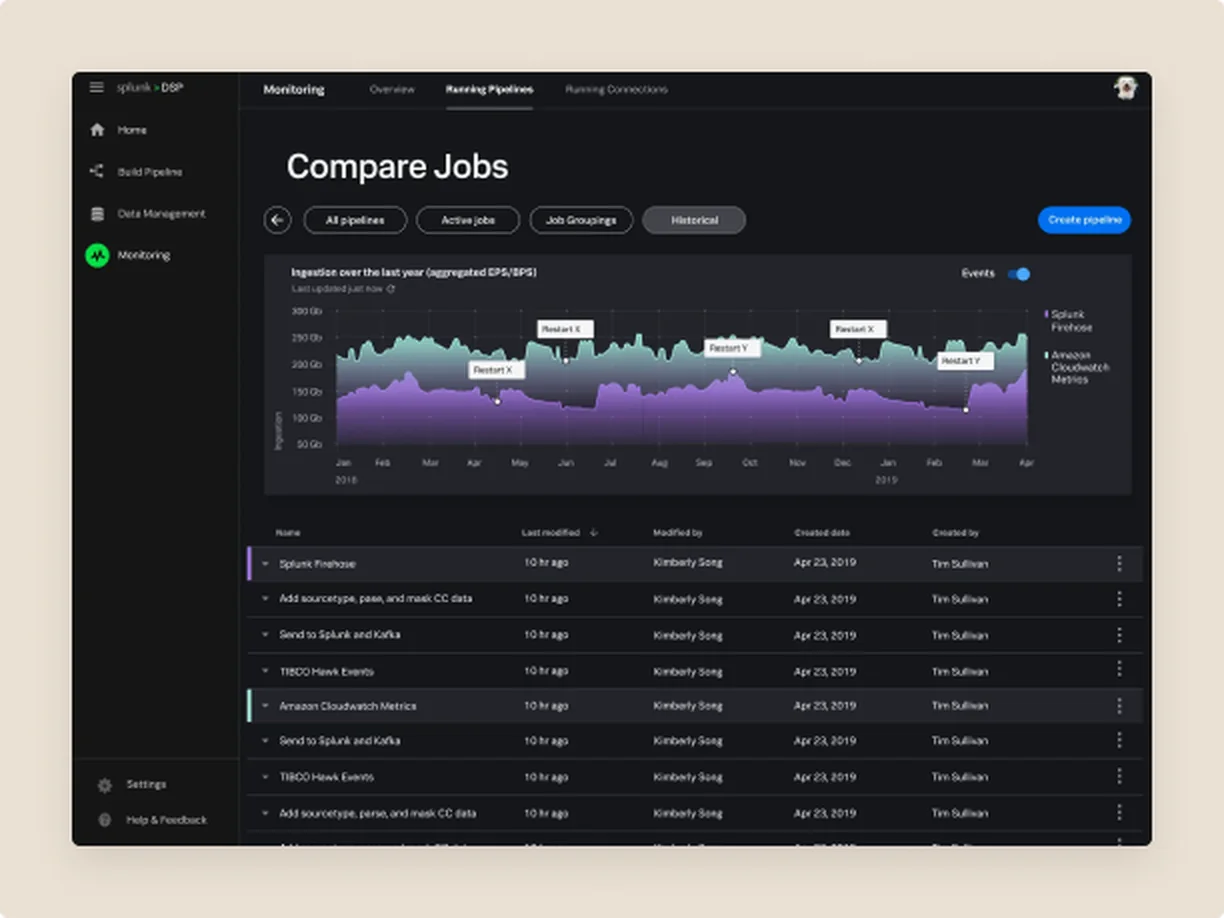The image size is (1224, 918).
Task: Open more options for first Add sourcetype row
Action: tap(1119, 599)
